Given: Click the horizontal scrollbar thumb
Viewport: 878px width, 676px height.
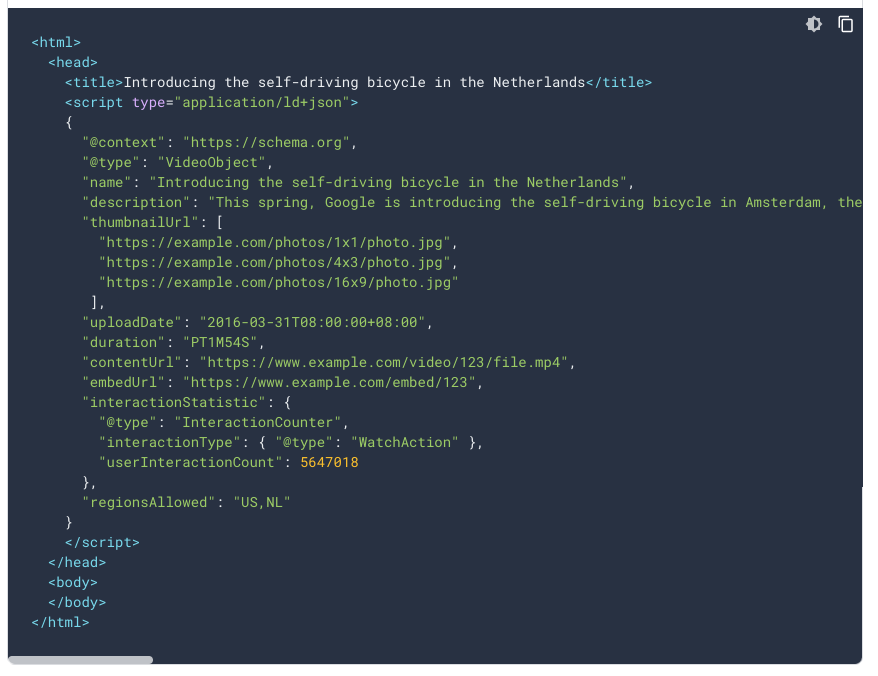Looking at the screenshot, I should tap(81, 660).
